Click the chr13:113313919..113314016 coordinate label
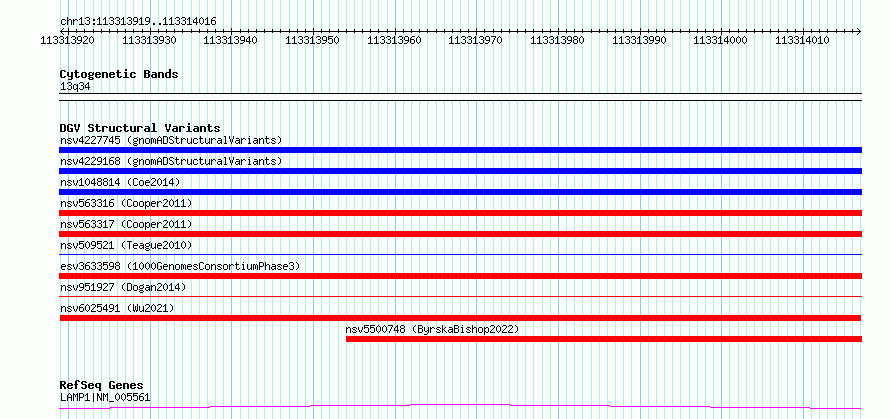890x419 pixels. point(138,22)
